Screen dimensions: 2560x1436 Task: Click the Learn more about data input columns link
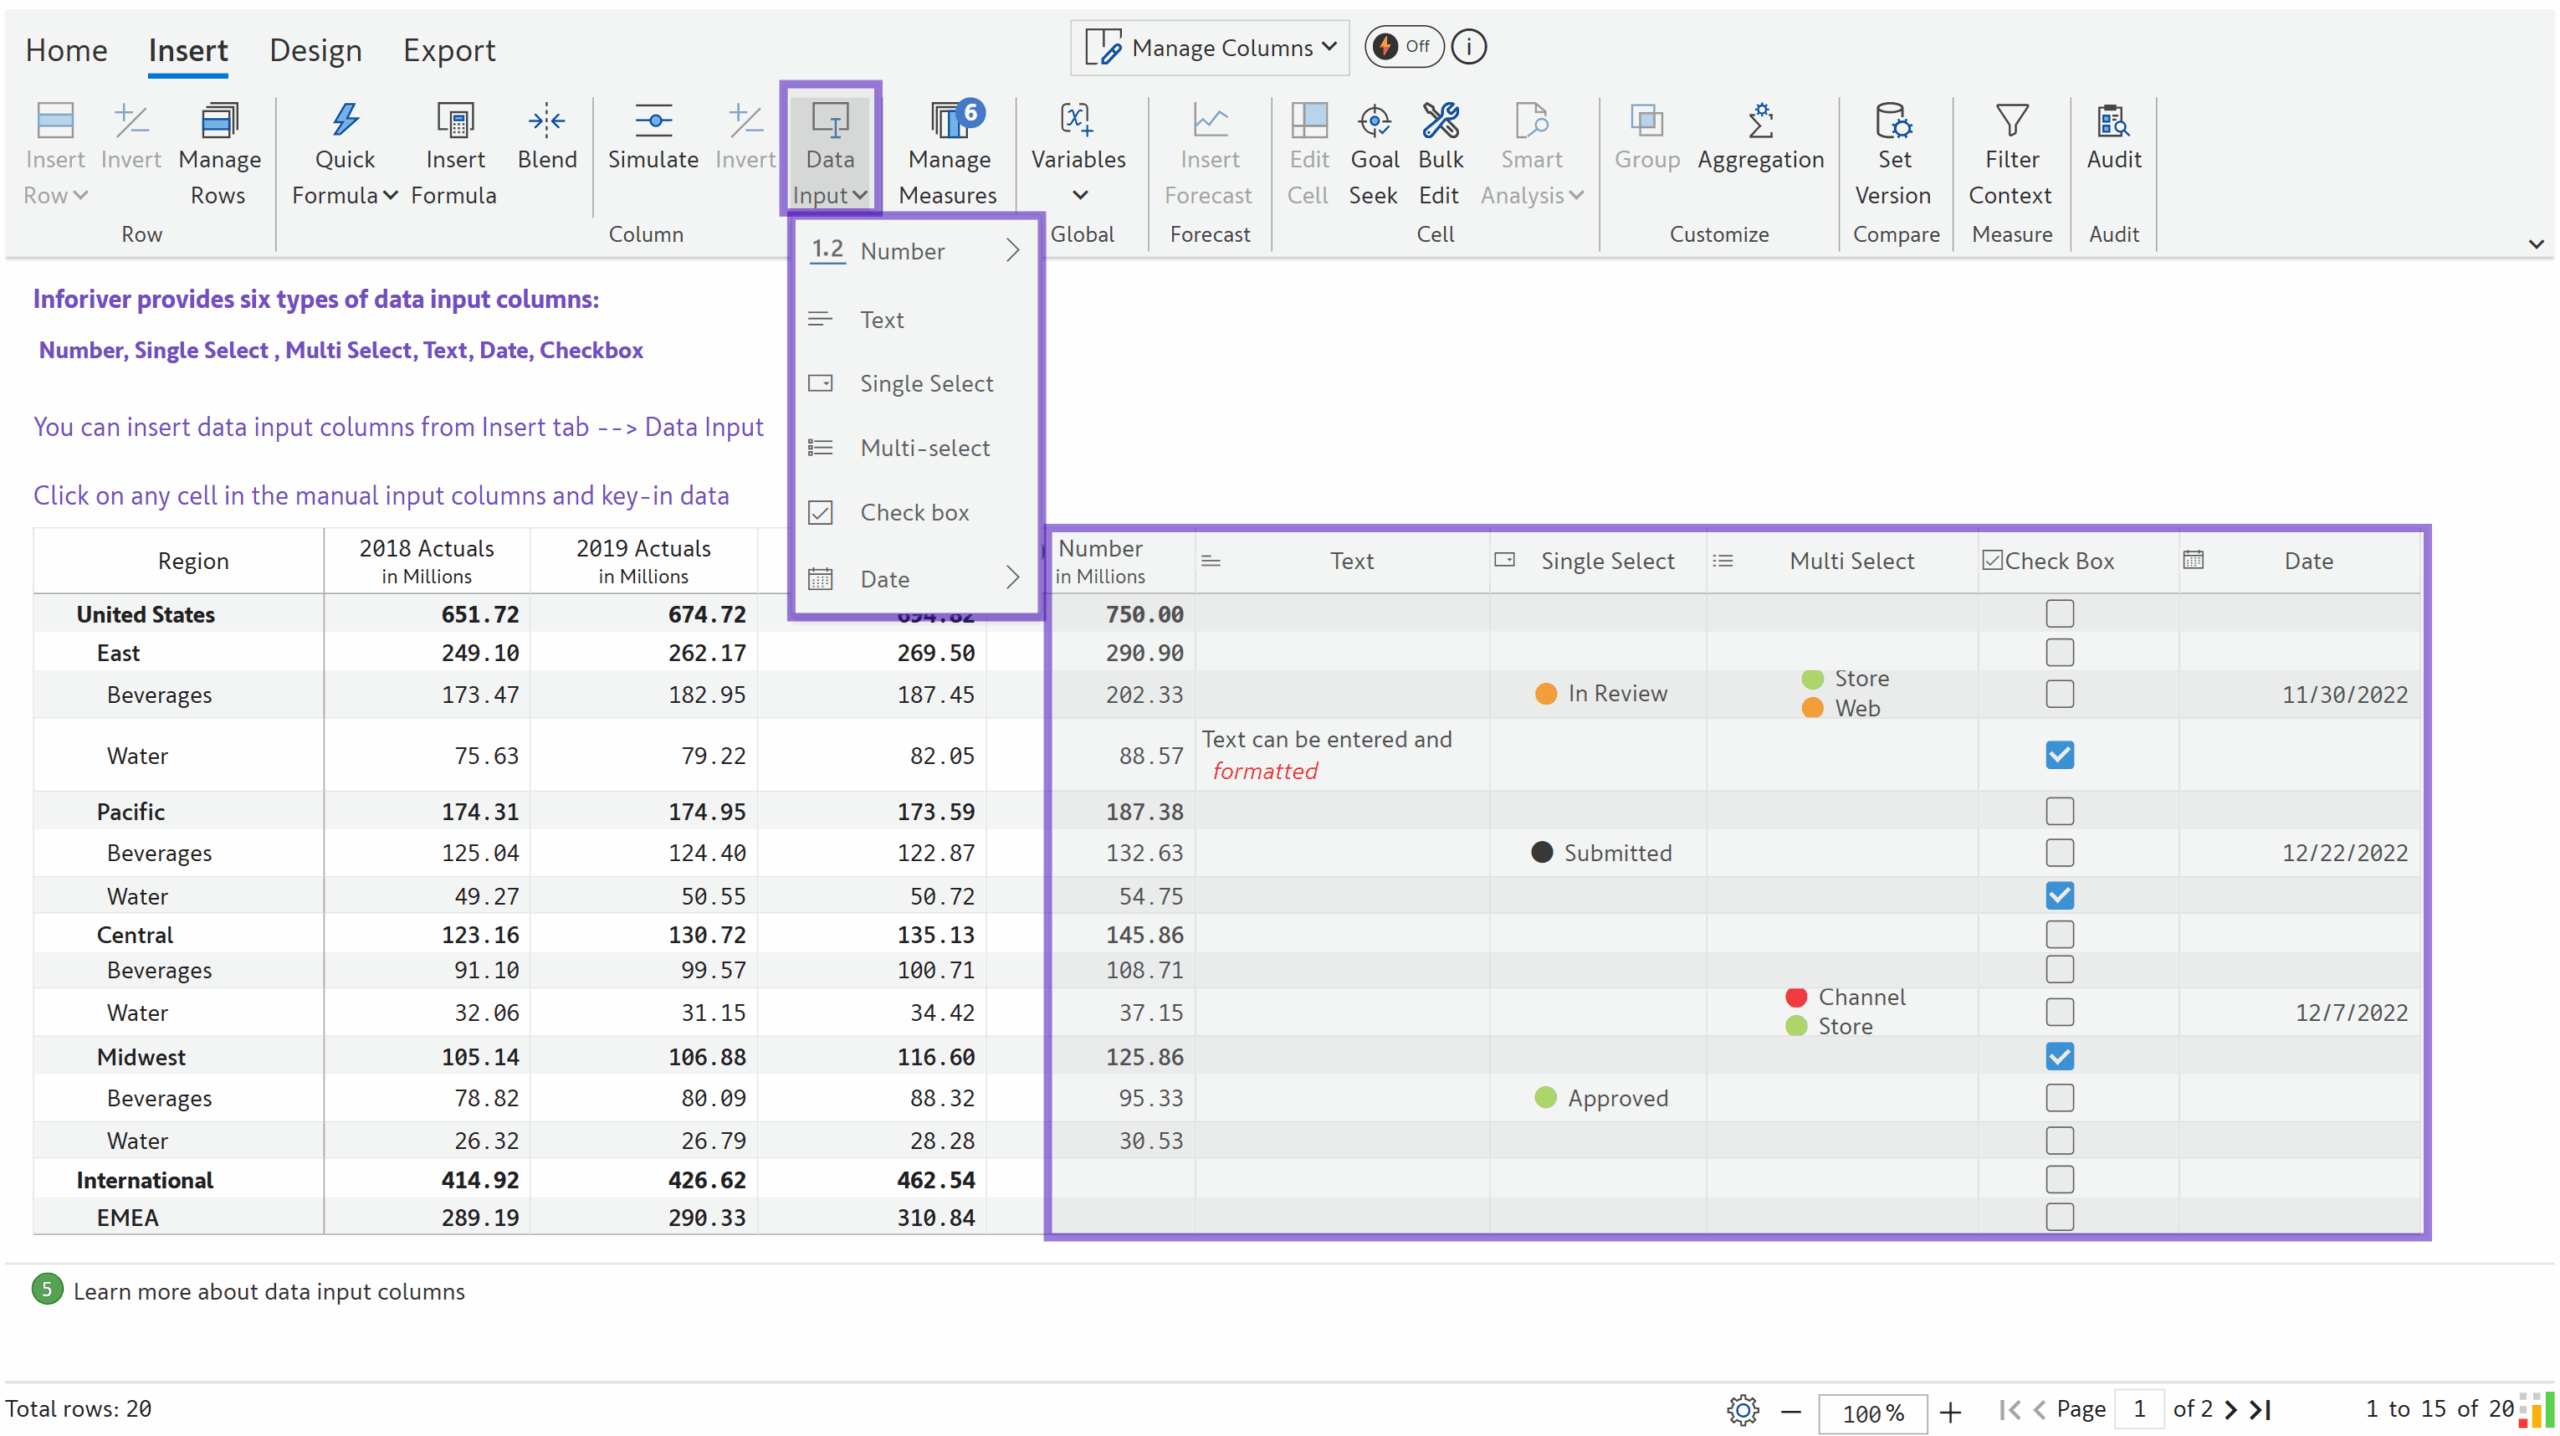click(x=269, y=1291)
